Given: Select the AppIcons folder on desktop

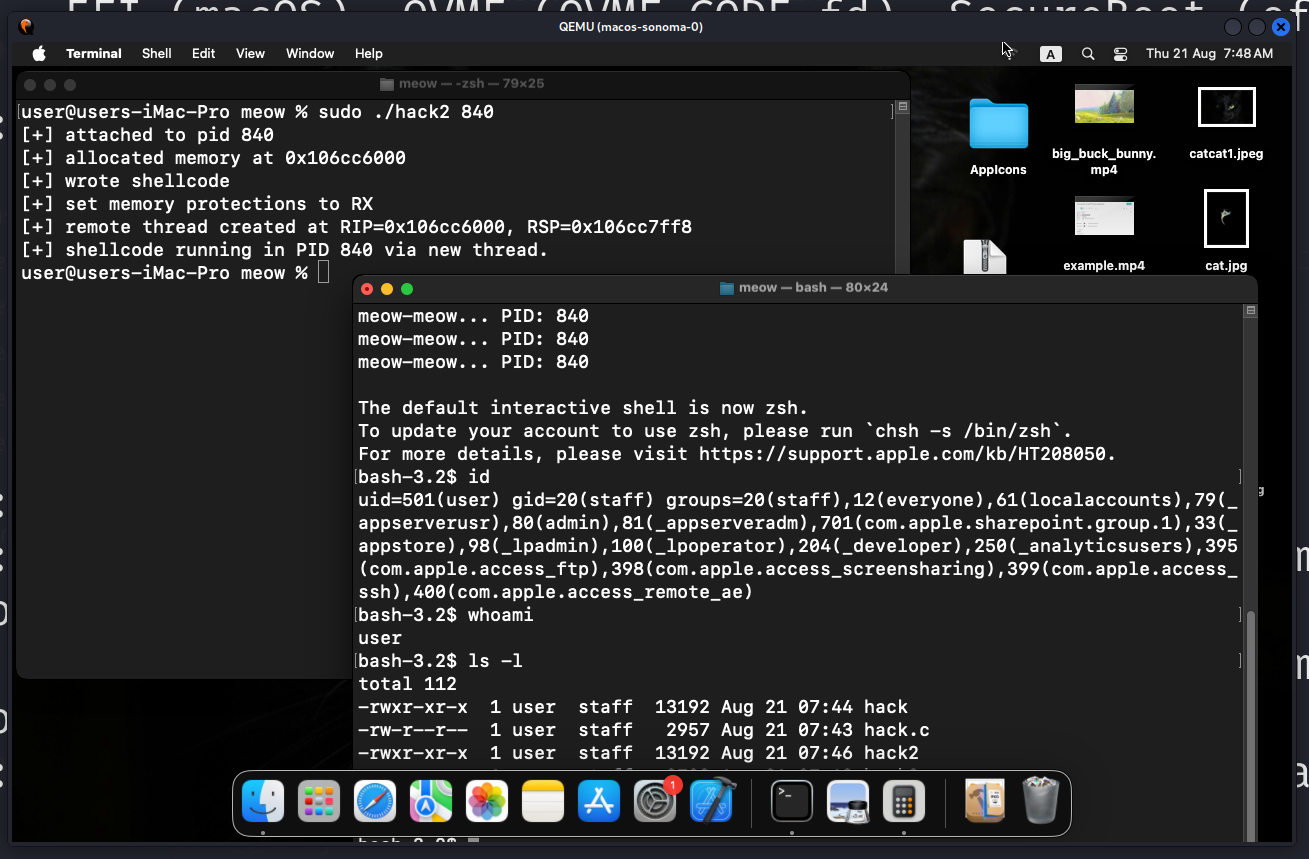Looking at the screenshot, I should [x=998, y=137].
